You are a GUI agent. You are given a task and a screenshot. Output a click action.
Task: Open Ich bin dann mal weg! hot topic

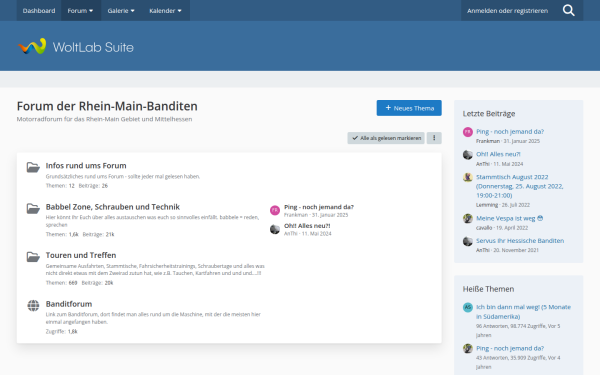523,311
